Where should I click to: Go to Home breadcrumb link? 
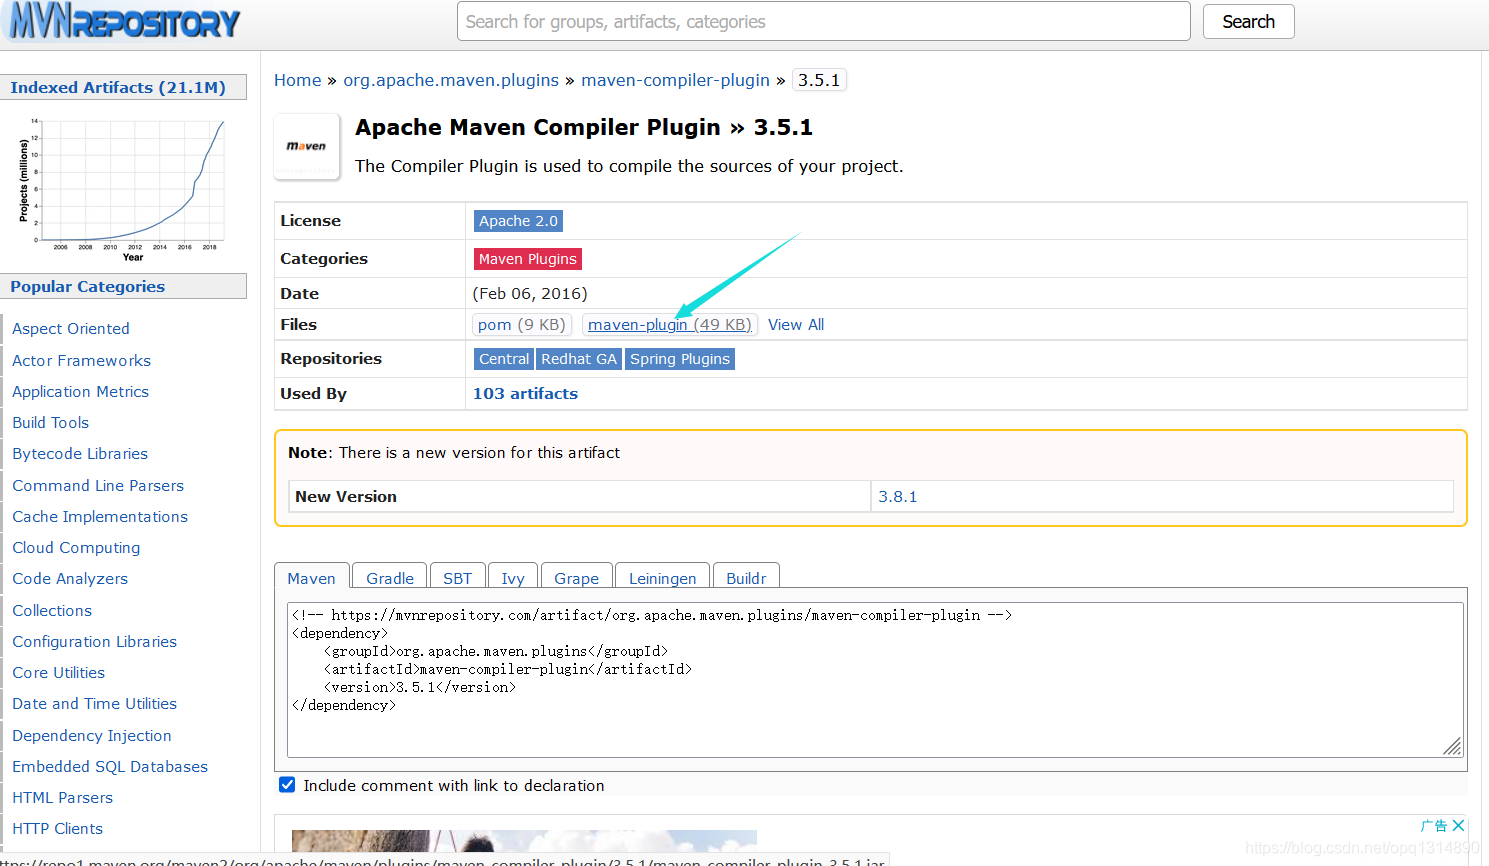point(298,80)
